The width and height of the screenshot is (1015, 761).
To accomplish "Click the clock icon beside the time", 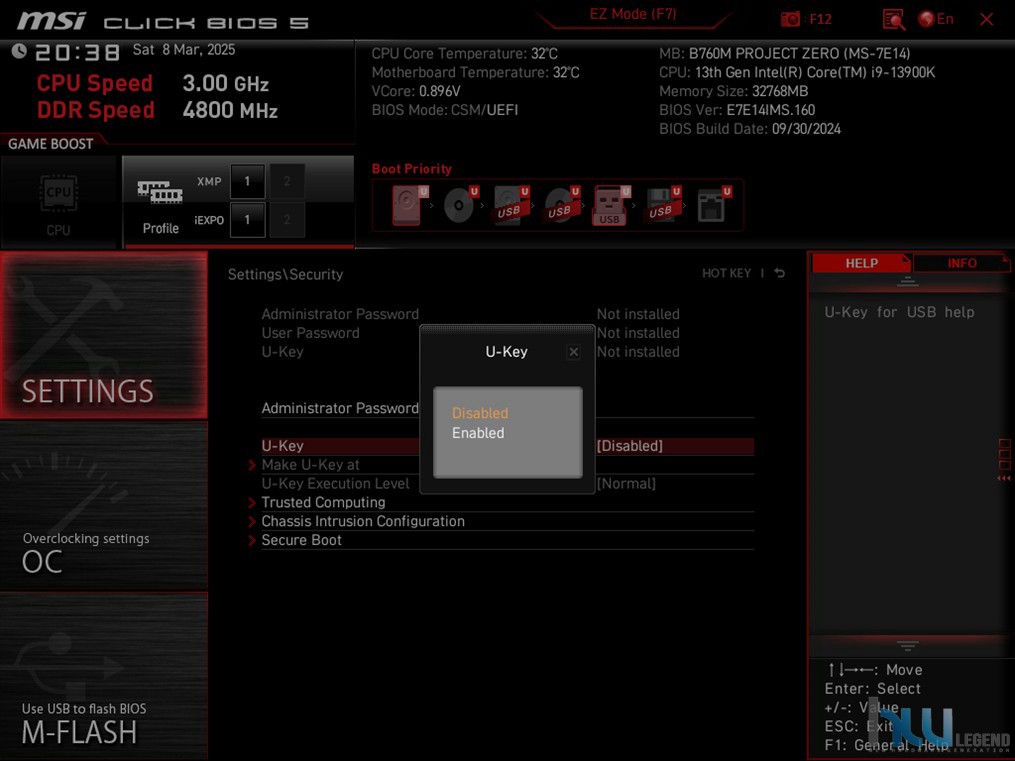I will 19,50.
